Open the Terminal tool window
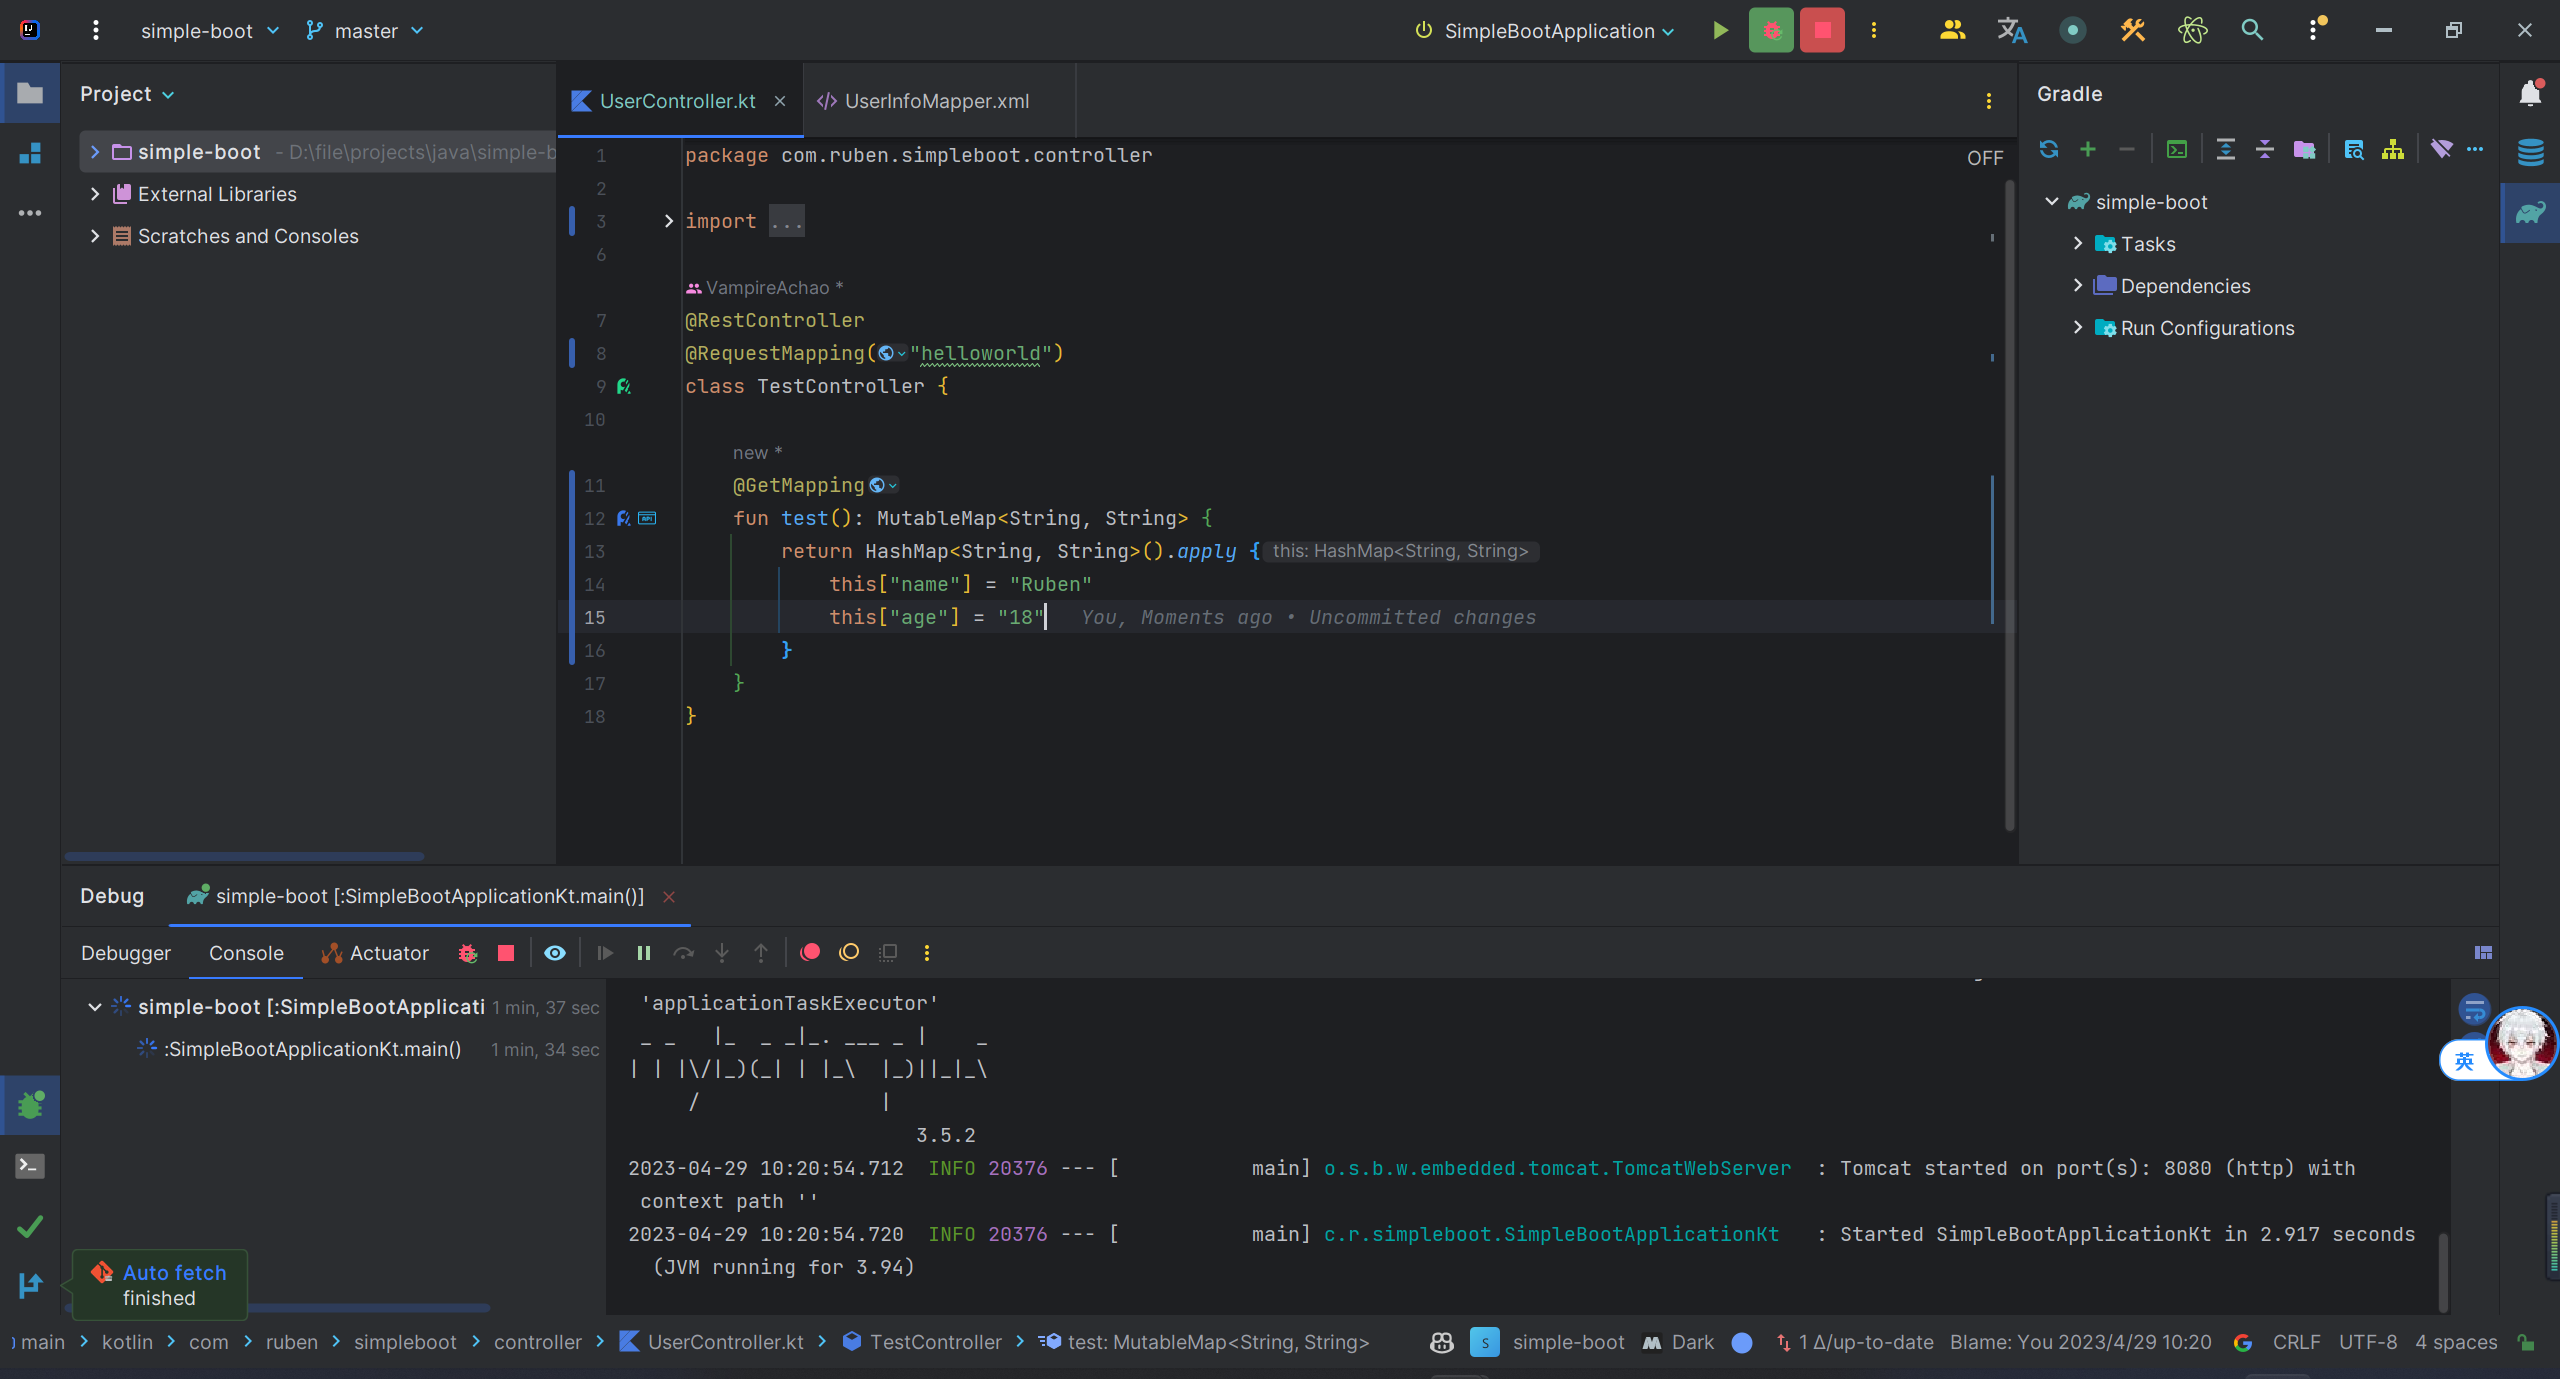Viewport: 2560px width, 1379px height. tap(30, 1166)
